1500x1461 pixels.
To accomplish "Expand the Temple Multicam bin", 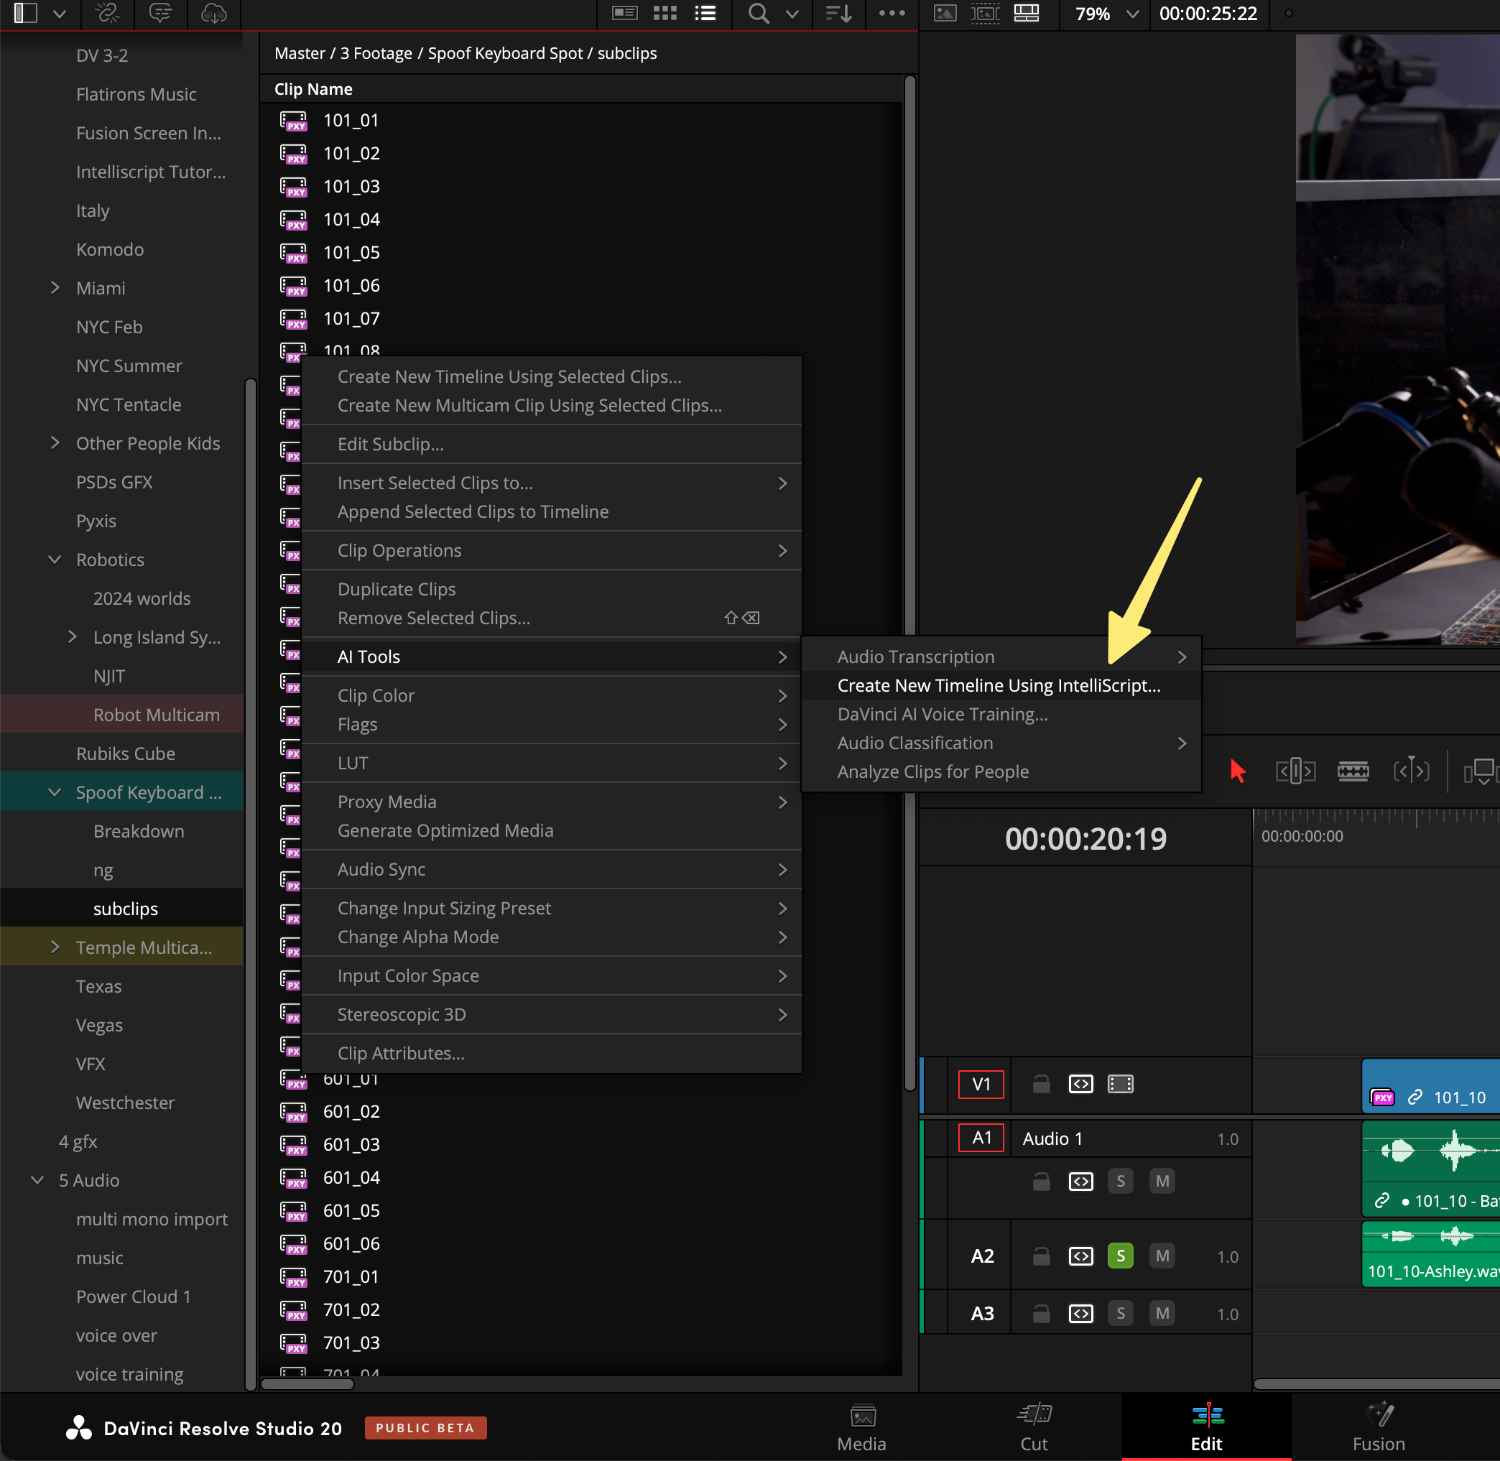I will point(55,946).
